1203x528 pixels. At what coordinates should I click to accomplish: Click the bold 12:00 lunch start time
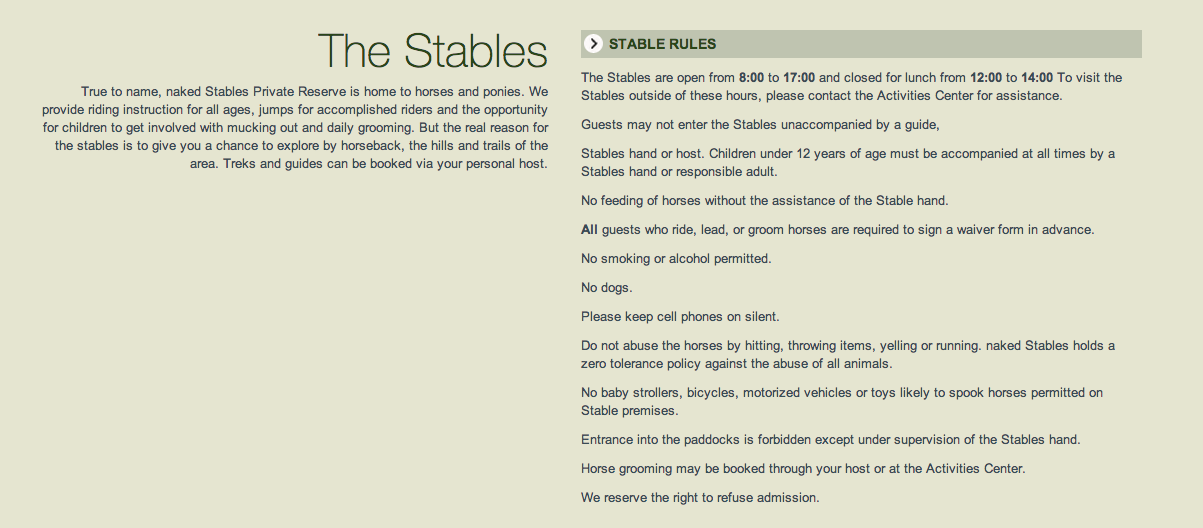pyautogui.click(x=986, y=77)
